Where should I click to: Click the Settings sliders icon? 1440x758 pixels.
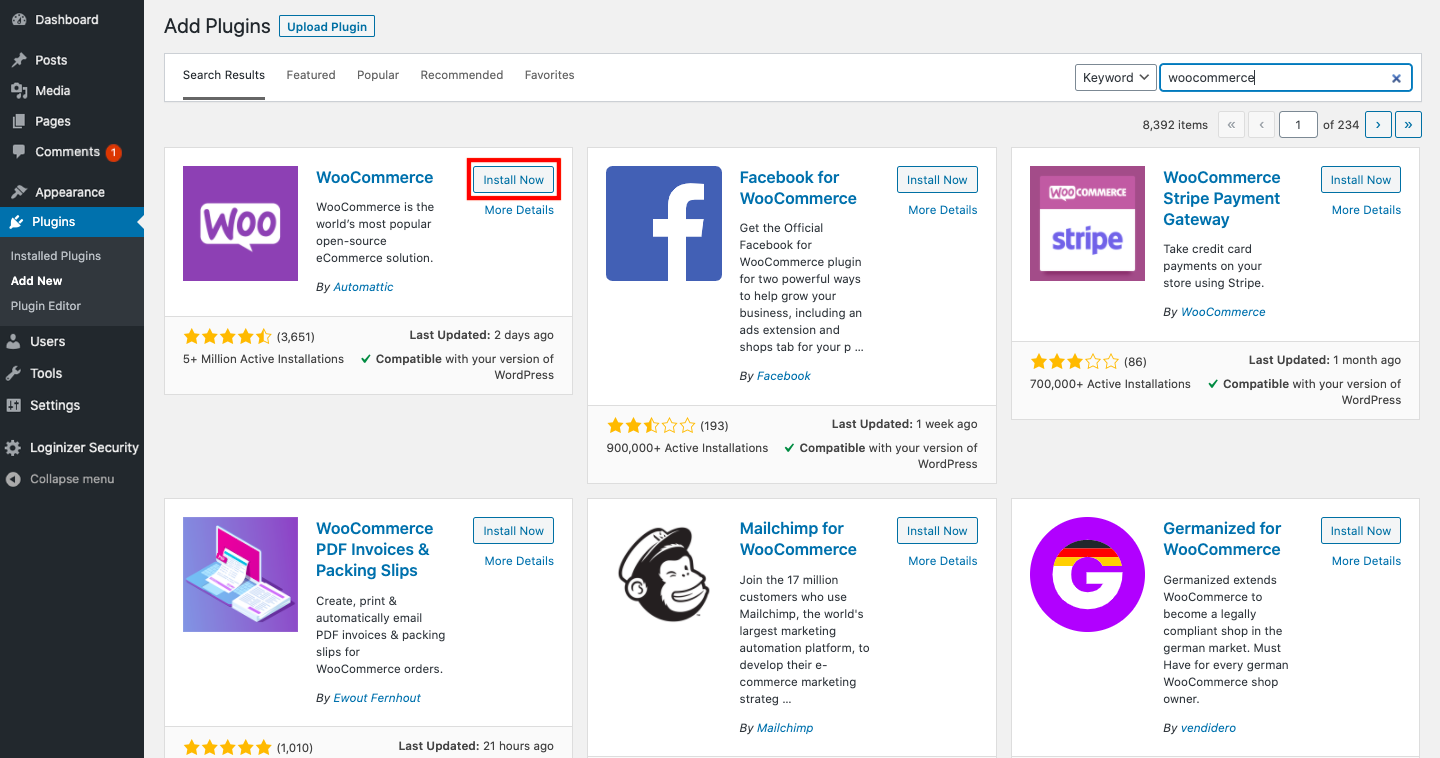(x=14, y=406)
